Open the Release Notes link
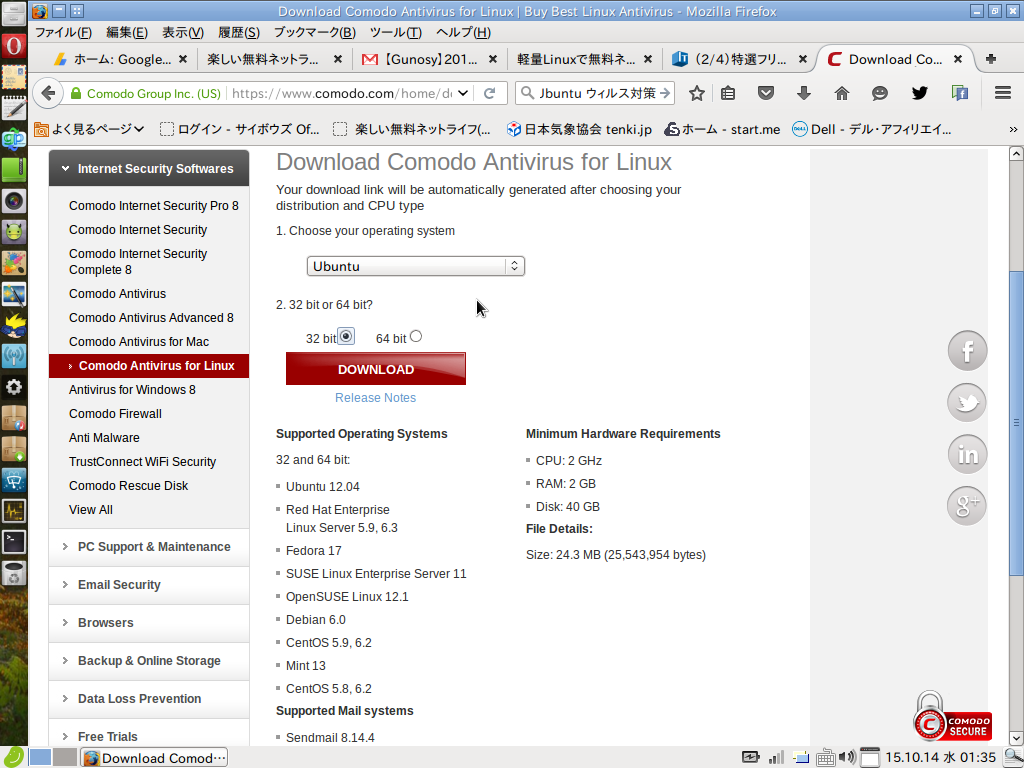This screenshot has height=768, width=1024. [x=376, y=398]
